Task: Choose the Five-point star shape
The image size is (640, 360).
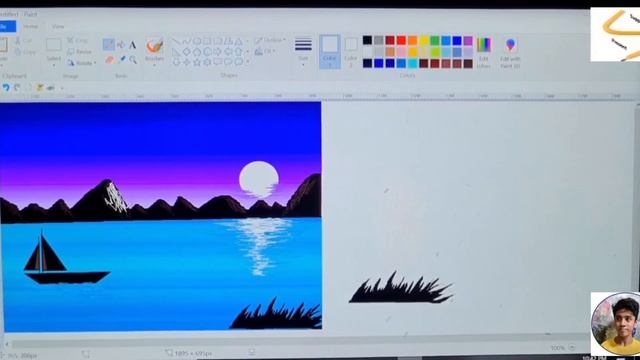Action: point(197,62)
